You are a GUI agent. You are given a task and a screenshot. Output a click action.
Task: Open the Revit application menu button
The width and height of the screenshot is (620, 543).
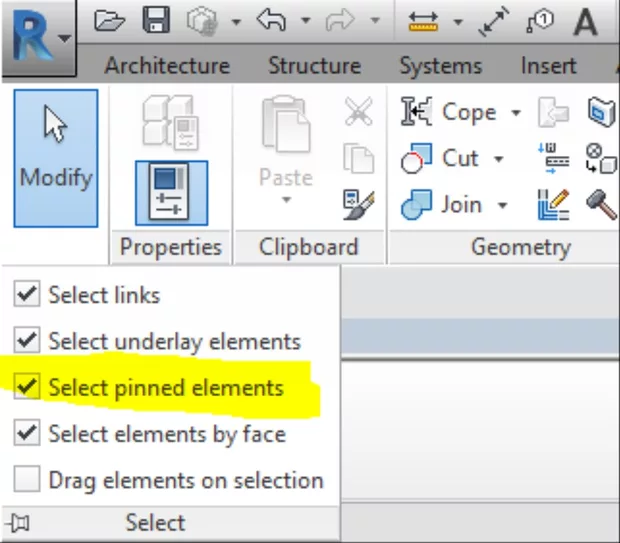[x=38, y=38]
